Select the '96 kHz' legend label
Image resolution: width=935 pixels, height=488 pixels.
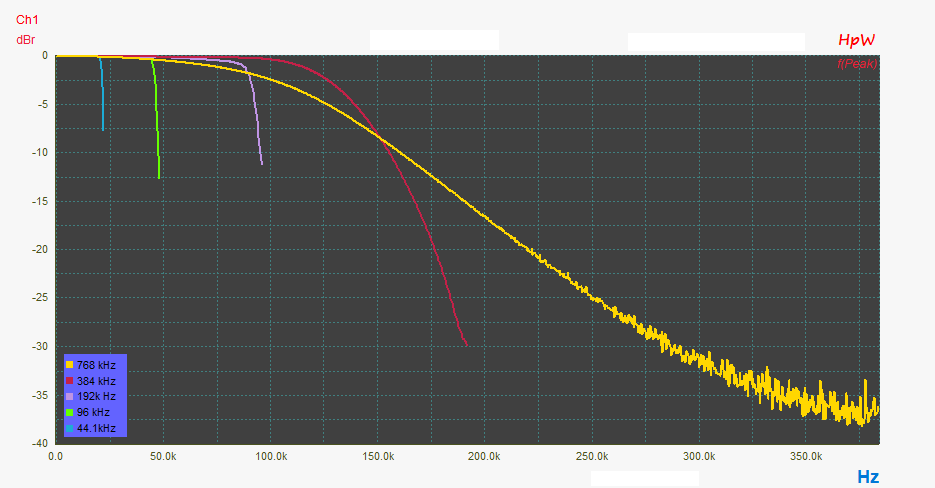(x=93, y=412)
